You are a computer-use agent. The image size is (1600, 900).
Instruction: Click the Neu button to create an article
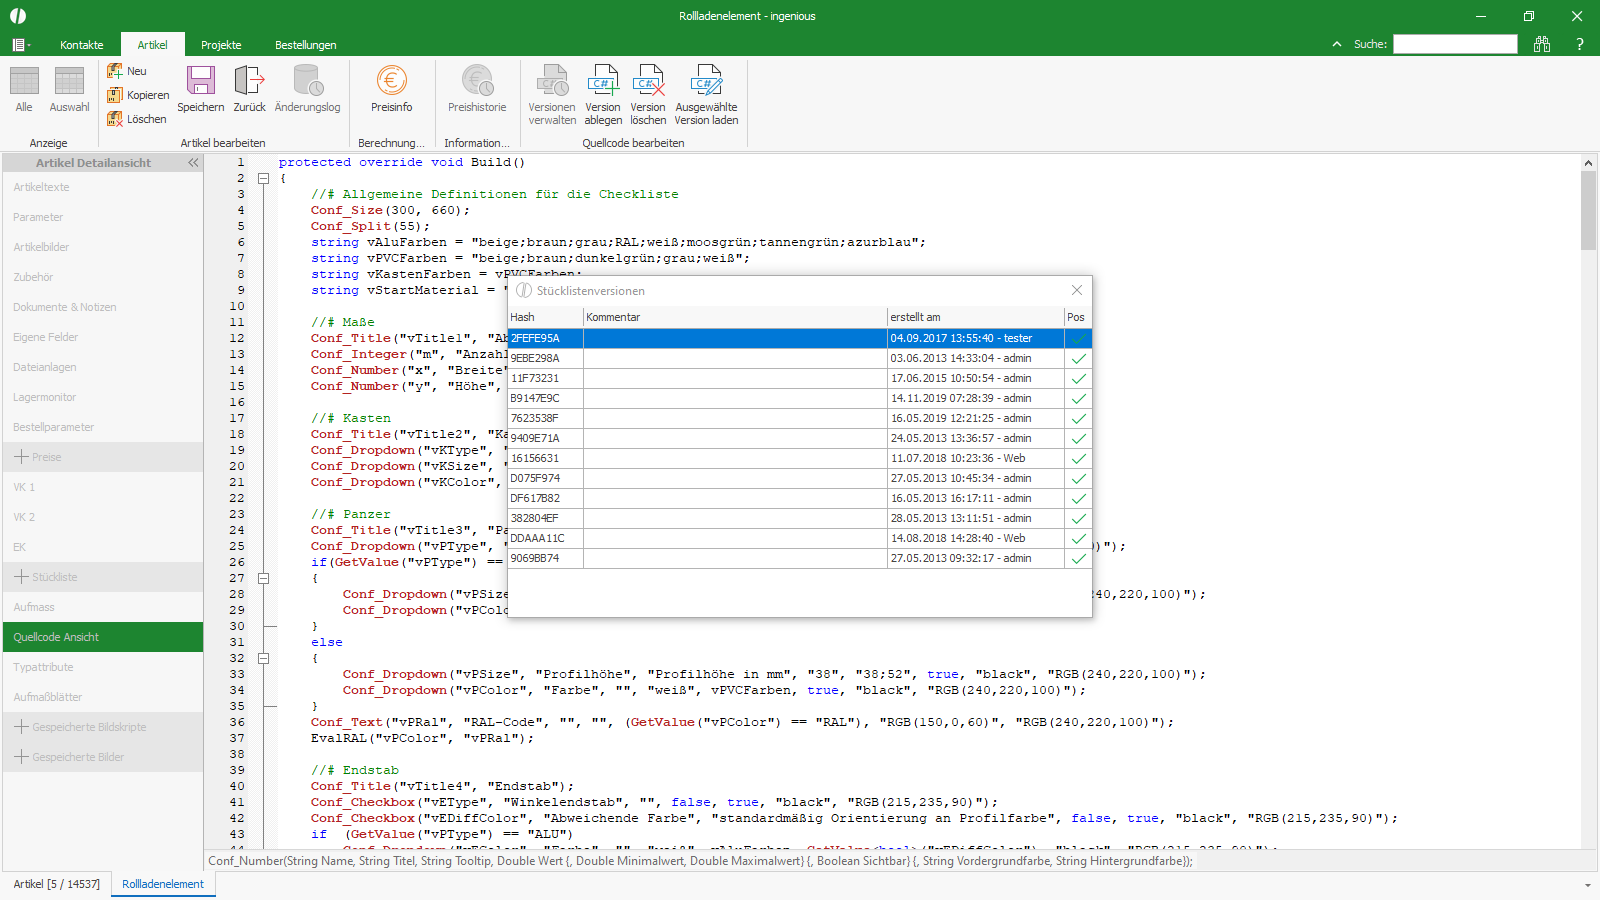[127, 71]
